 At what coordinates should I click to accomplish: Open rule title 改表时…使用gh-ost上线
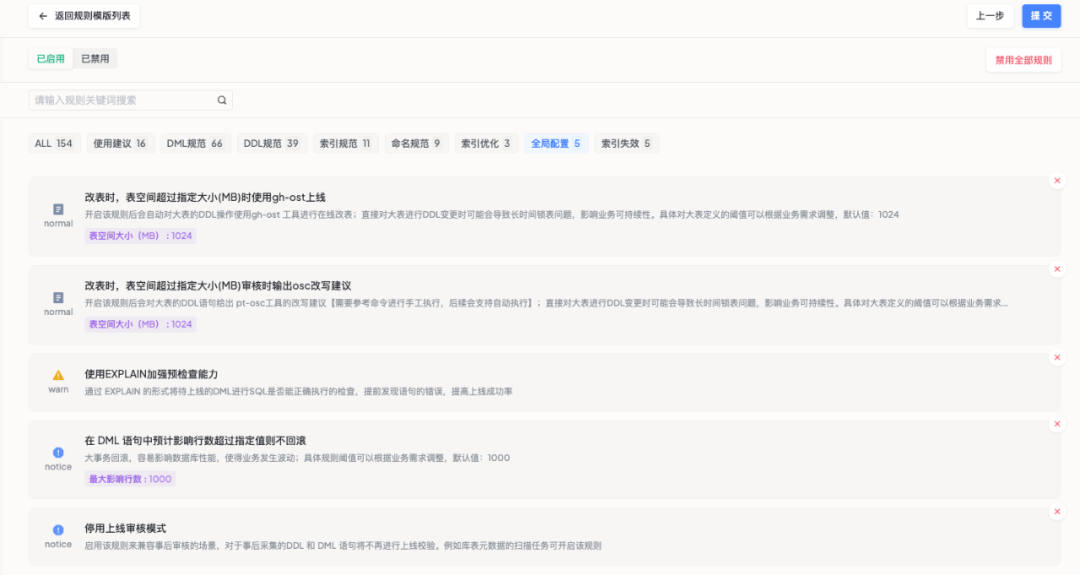pos(205,198)
